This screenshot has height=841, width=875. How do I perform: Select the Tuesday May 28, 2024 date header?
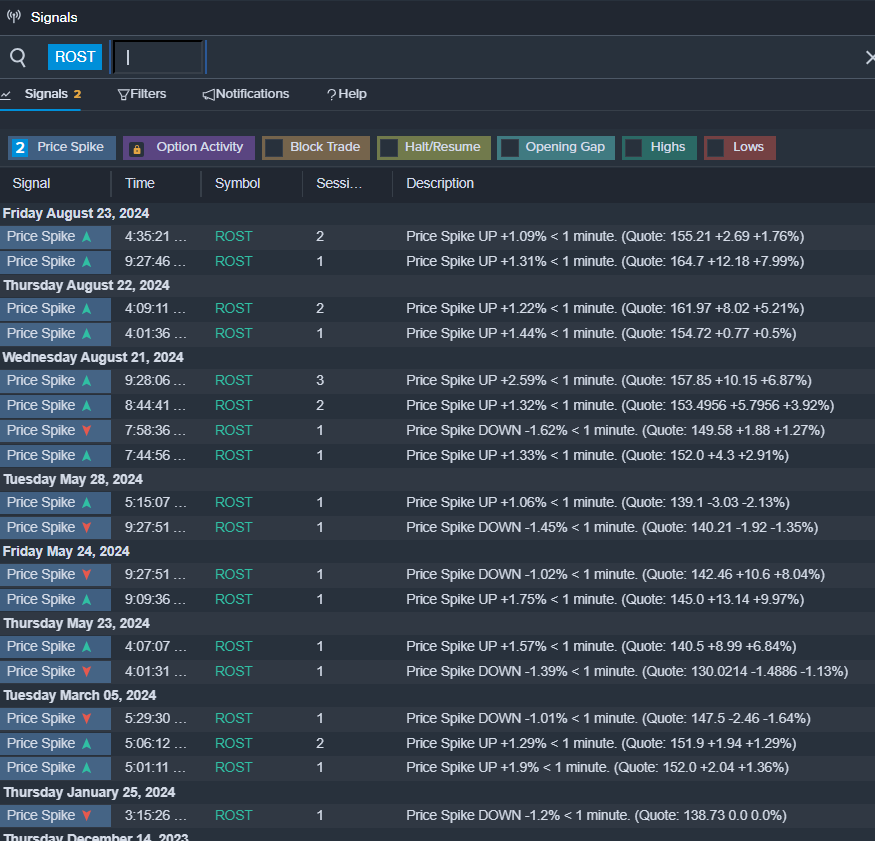[73, 479]
